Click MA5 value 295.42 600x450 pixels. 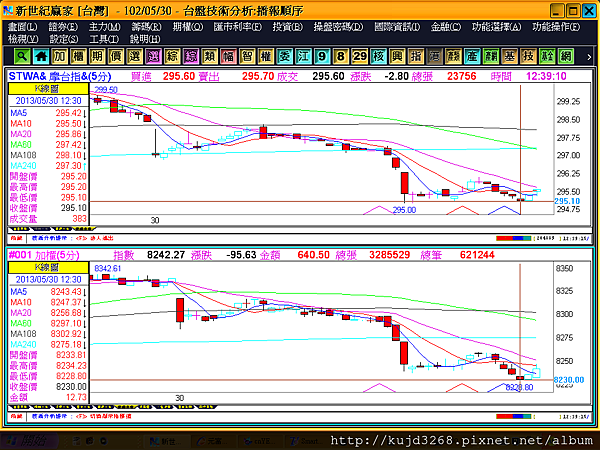click(x=68, y=113)
